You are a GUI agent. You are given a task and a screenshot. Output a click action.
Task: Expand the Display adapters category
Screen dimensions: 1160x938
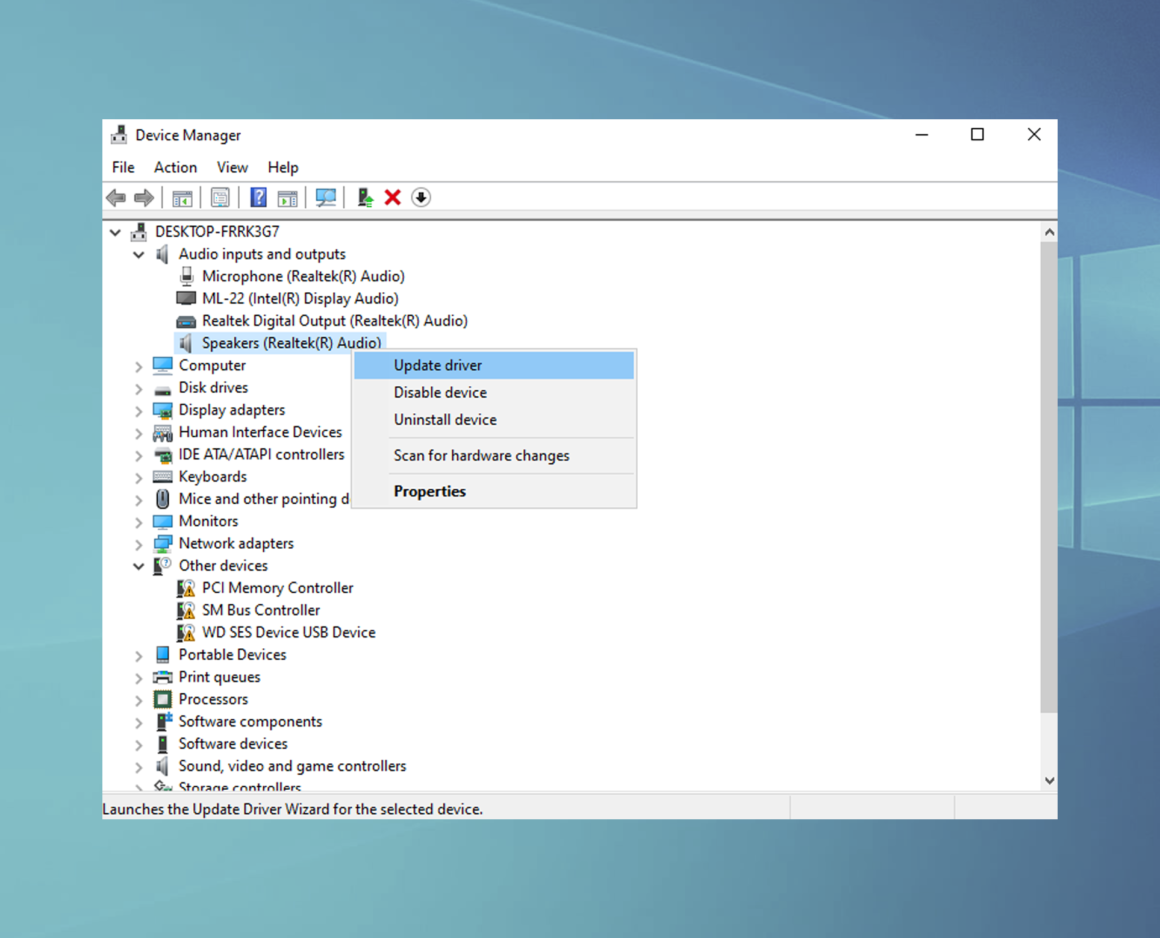(139, 410)
